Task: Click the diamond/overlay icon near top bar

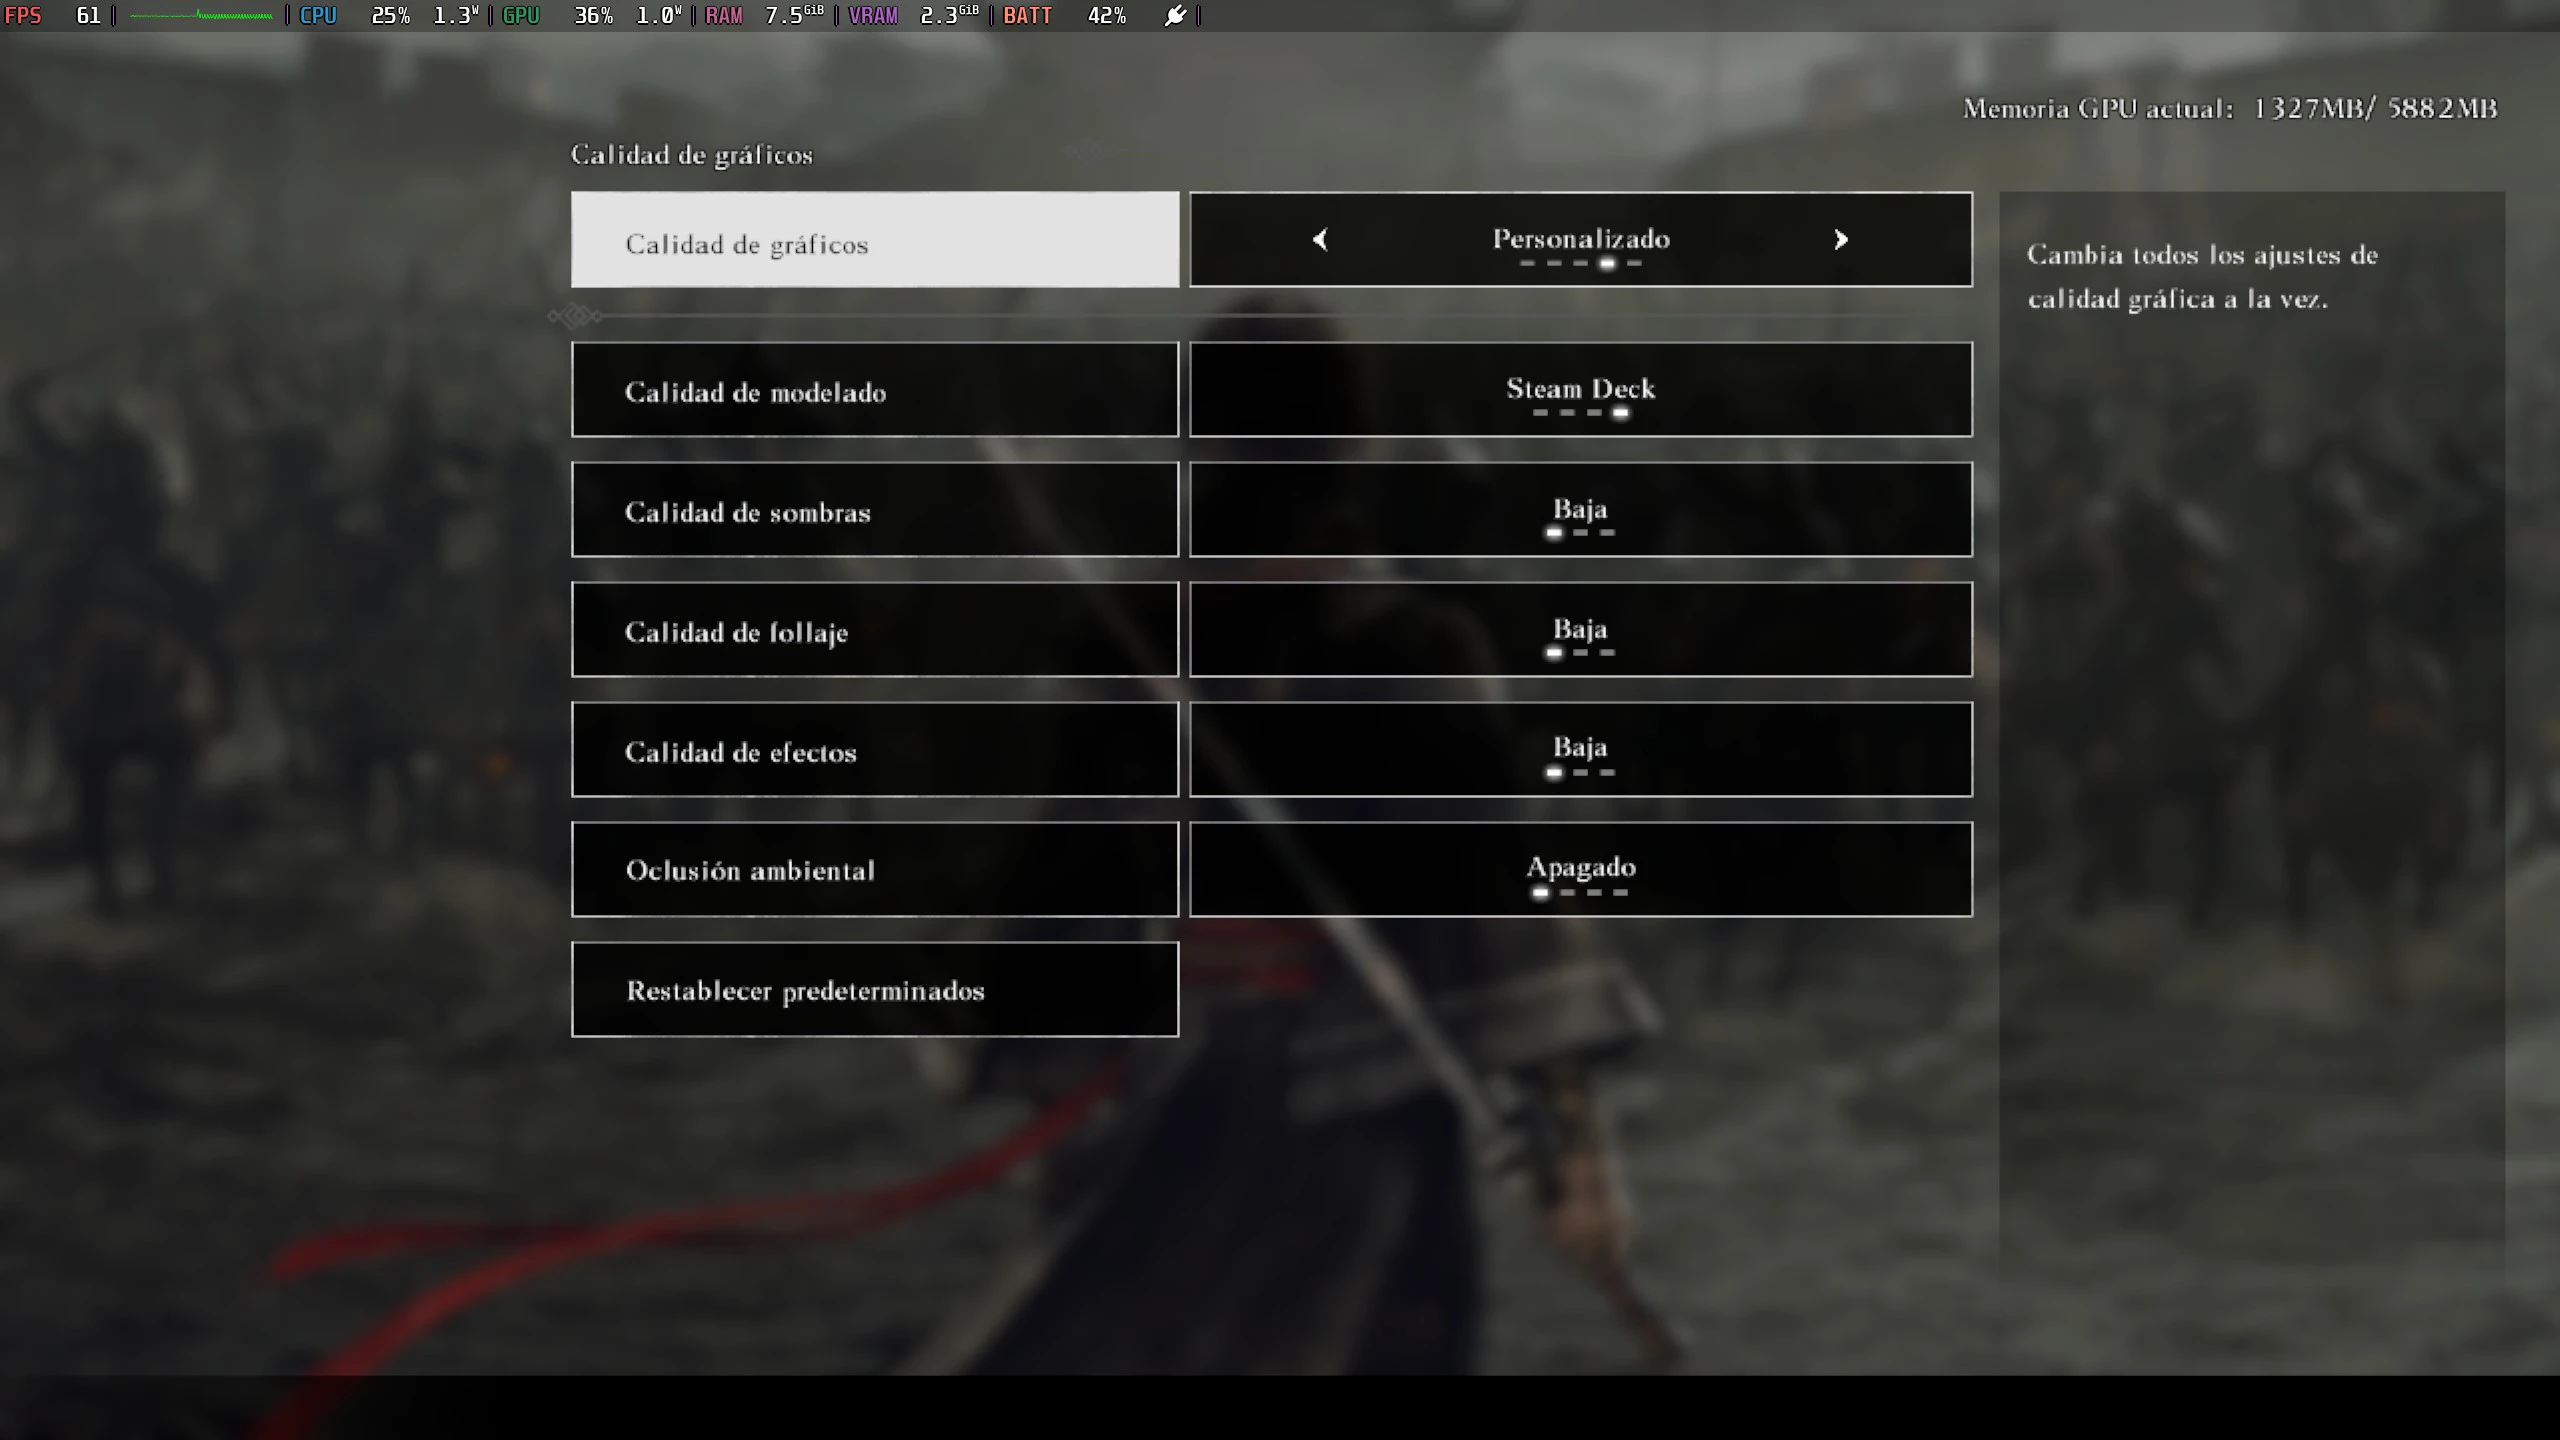Action: [x=575, y=315]
